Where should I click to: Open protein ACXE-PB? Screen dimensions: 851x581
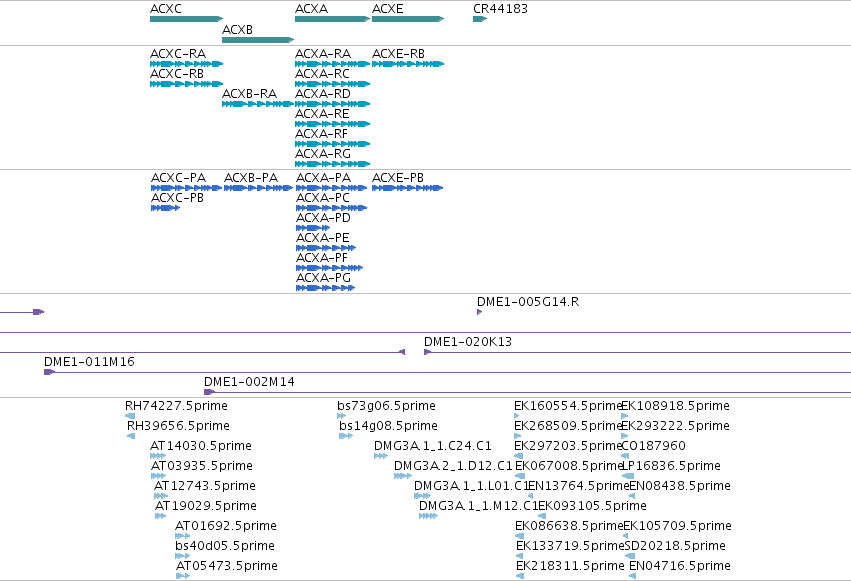(408, 188)
